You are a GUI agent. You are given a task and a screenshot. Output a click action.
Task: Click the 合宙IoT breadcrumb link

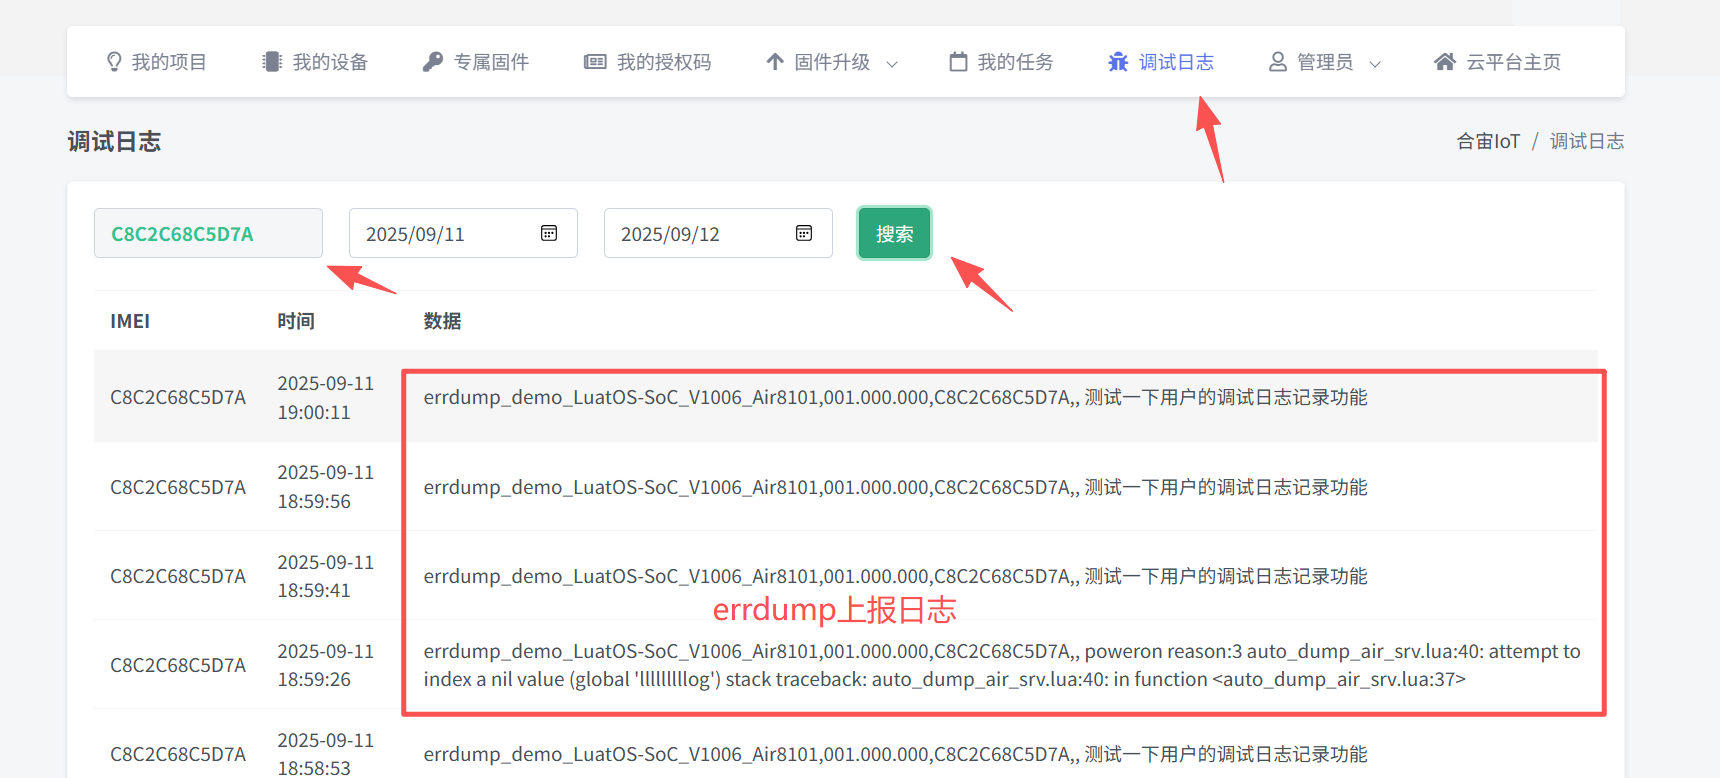tap(1488, 141)
